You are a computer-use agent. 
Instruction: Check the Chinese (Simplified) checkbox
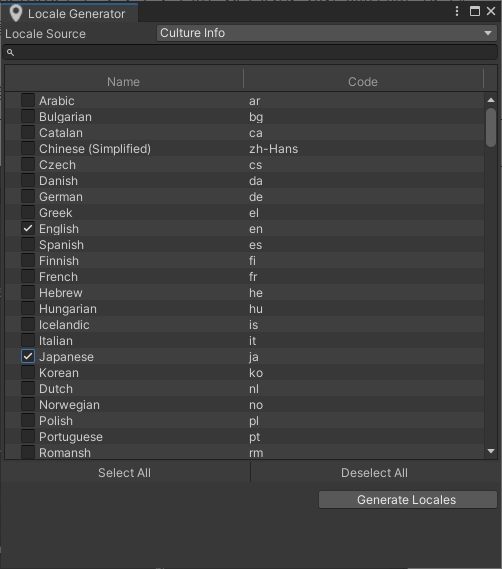point(28,148)
